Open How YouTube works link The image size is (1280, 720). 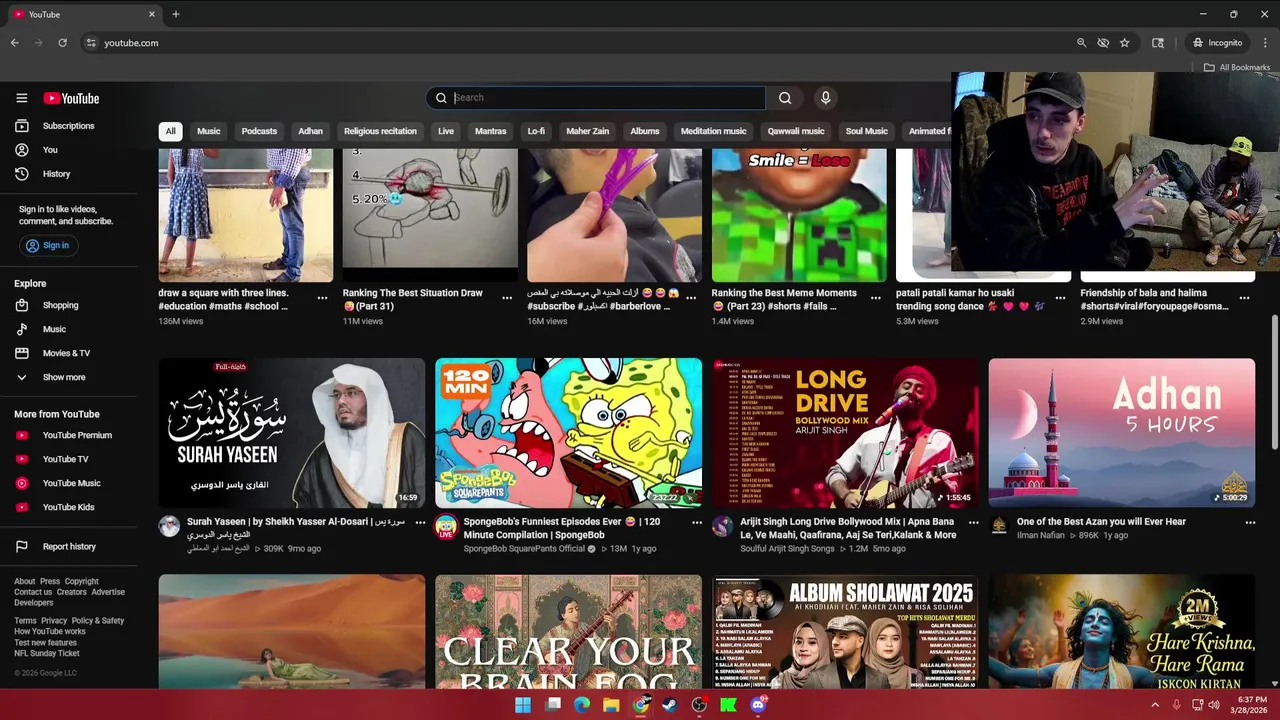click(50, 632)
